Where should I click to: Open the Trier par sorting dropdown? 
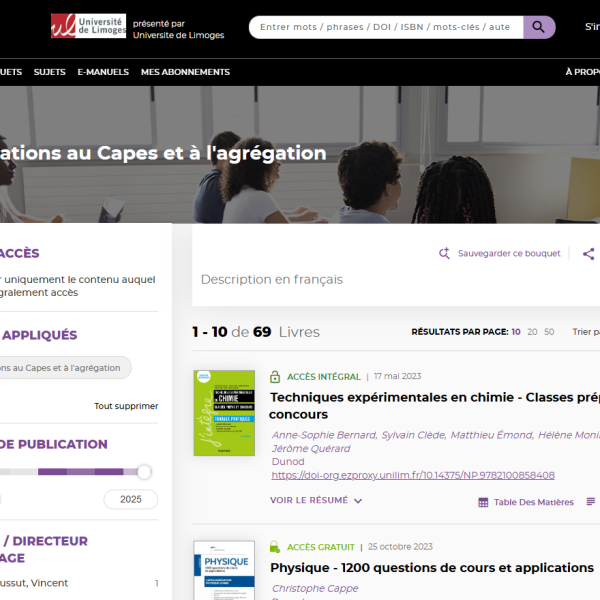586,332
